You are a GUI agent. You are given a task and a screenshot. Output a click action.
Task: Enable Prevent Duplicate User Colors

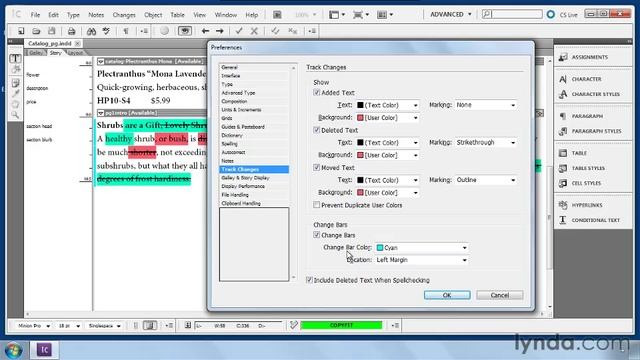(x=316, y=205)
